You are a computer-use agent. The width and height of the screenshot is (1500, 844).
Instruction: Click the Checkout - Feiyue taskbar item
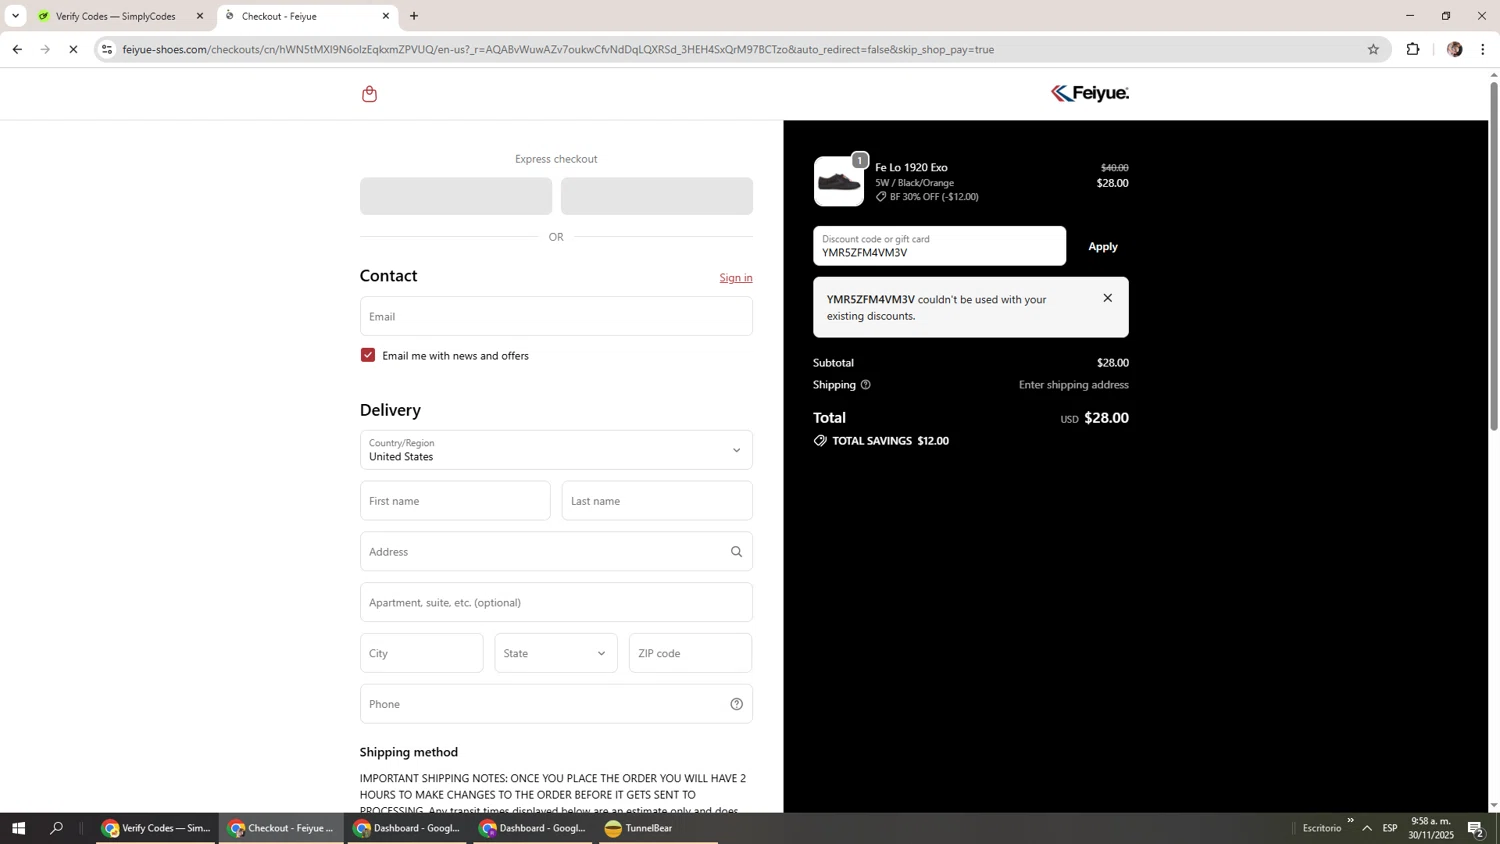(x=282, y=828)
